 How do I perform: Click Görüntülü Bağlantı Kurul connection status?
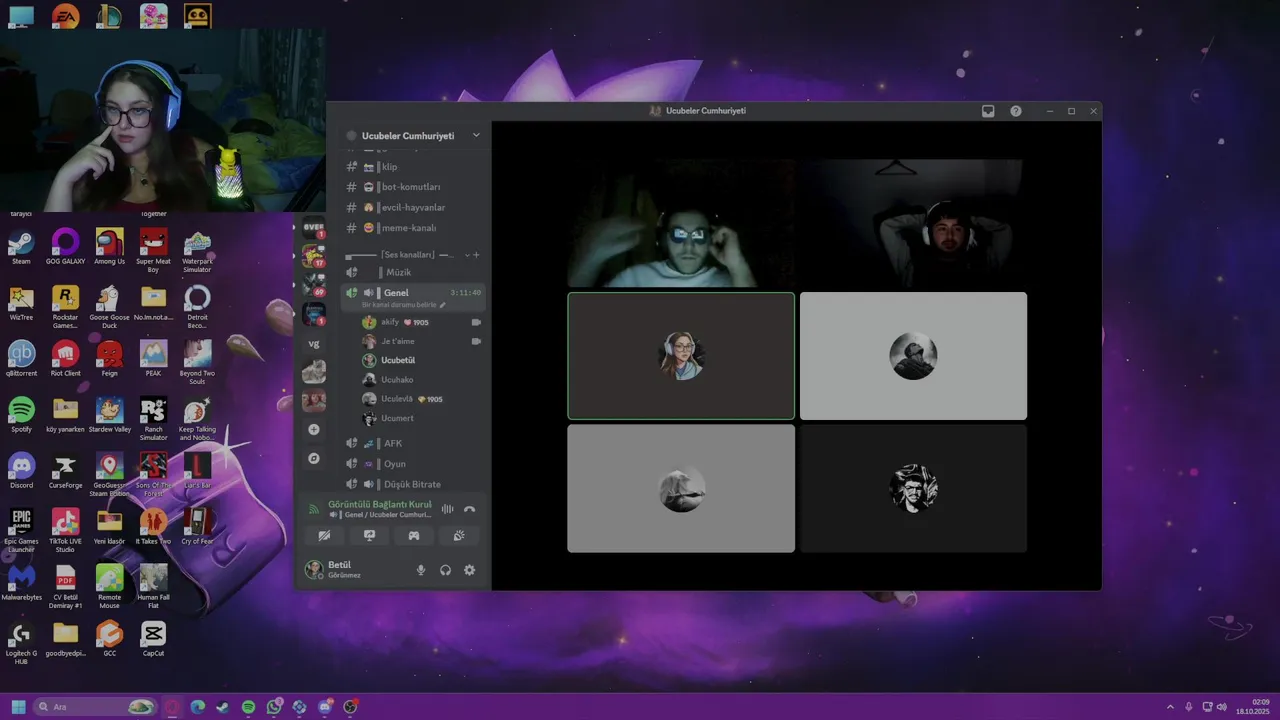pyautogui.click(x=380, y=504)
